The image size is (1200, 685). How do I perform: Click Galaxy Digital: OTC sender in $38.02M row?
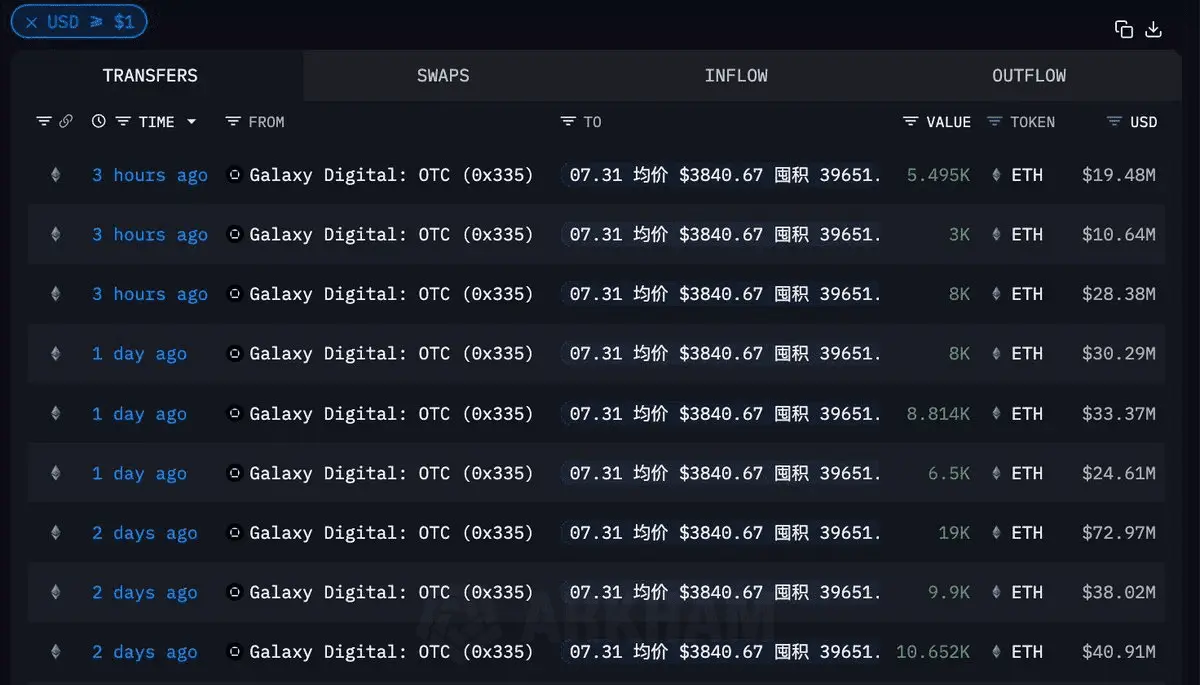point(391,593)
